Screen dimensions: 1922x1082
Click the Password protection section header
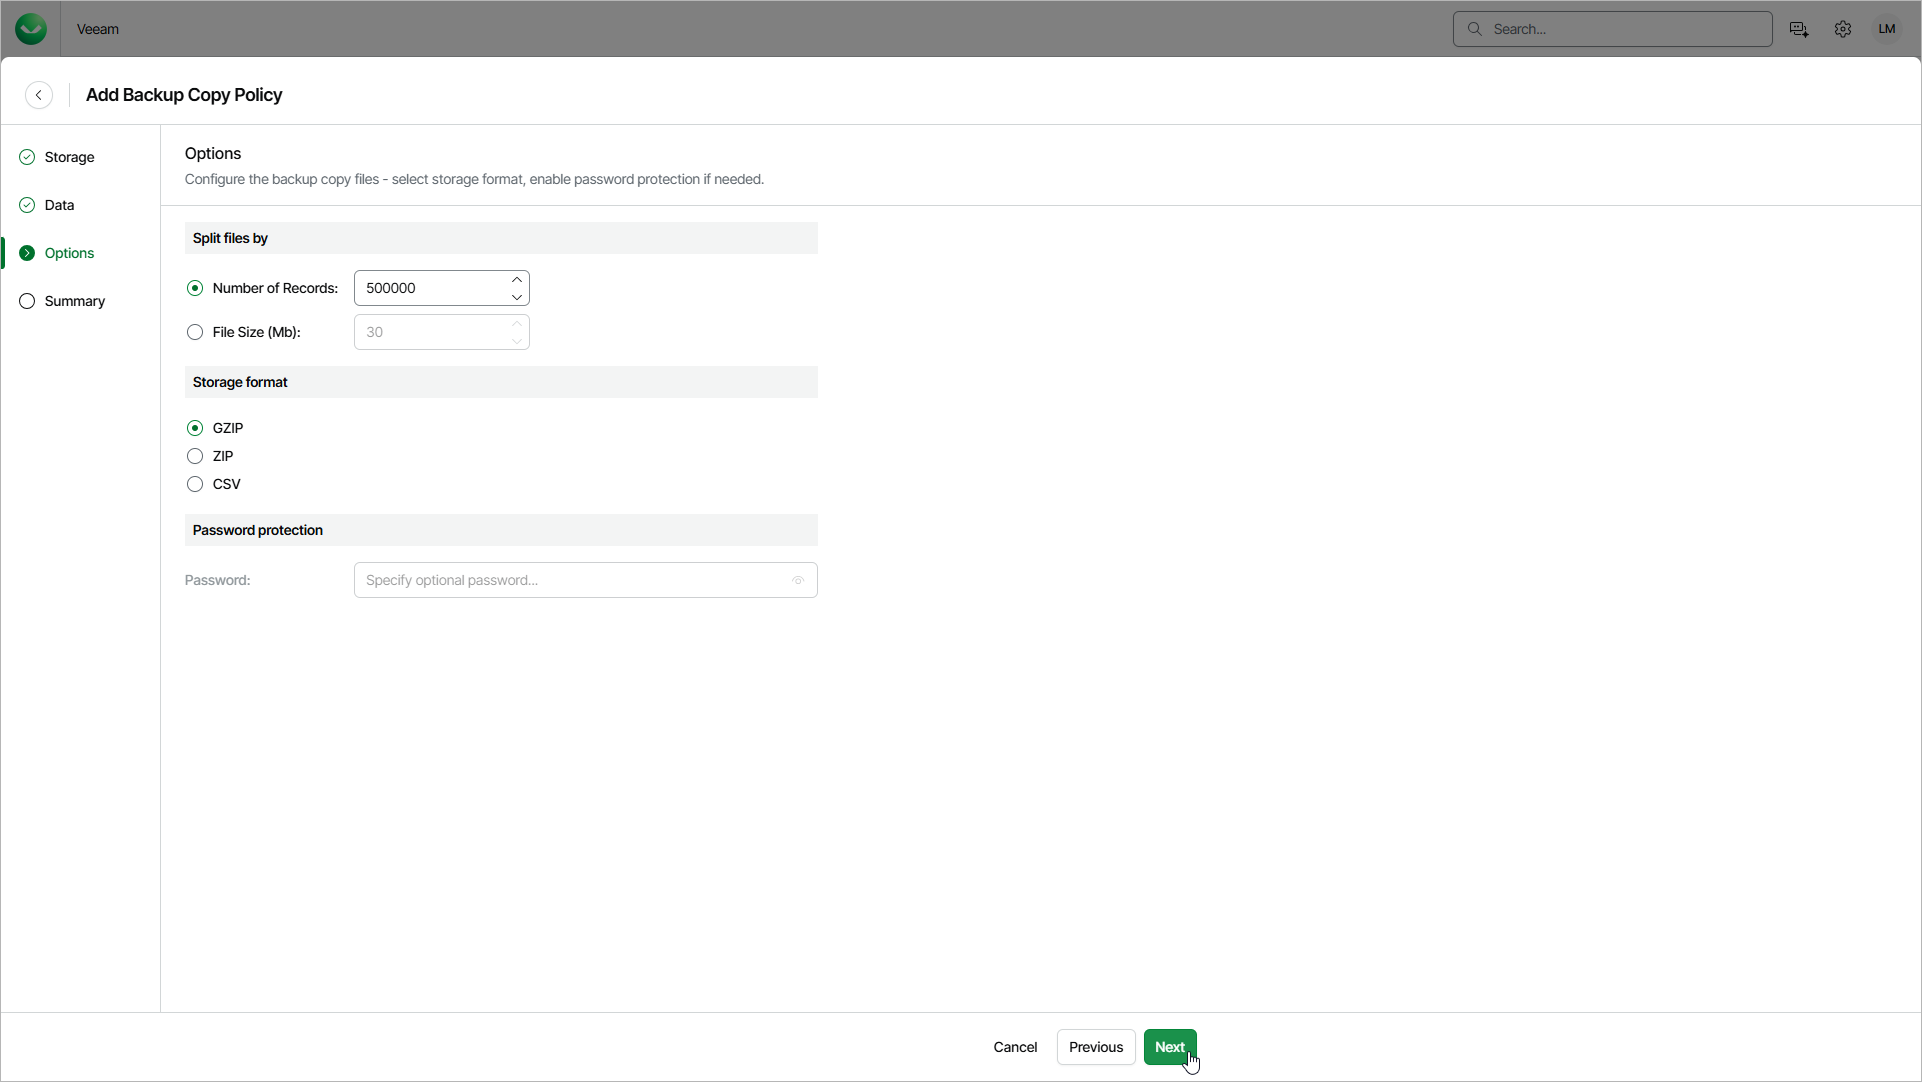501,530
